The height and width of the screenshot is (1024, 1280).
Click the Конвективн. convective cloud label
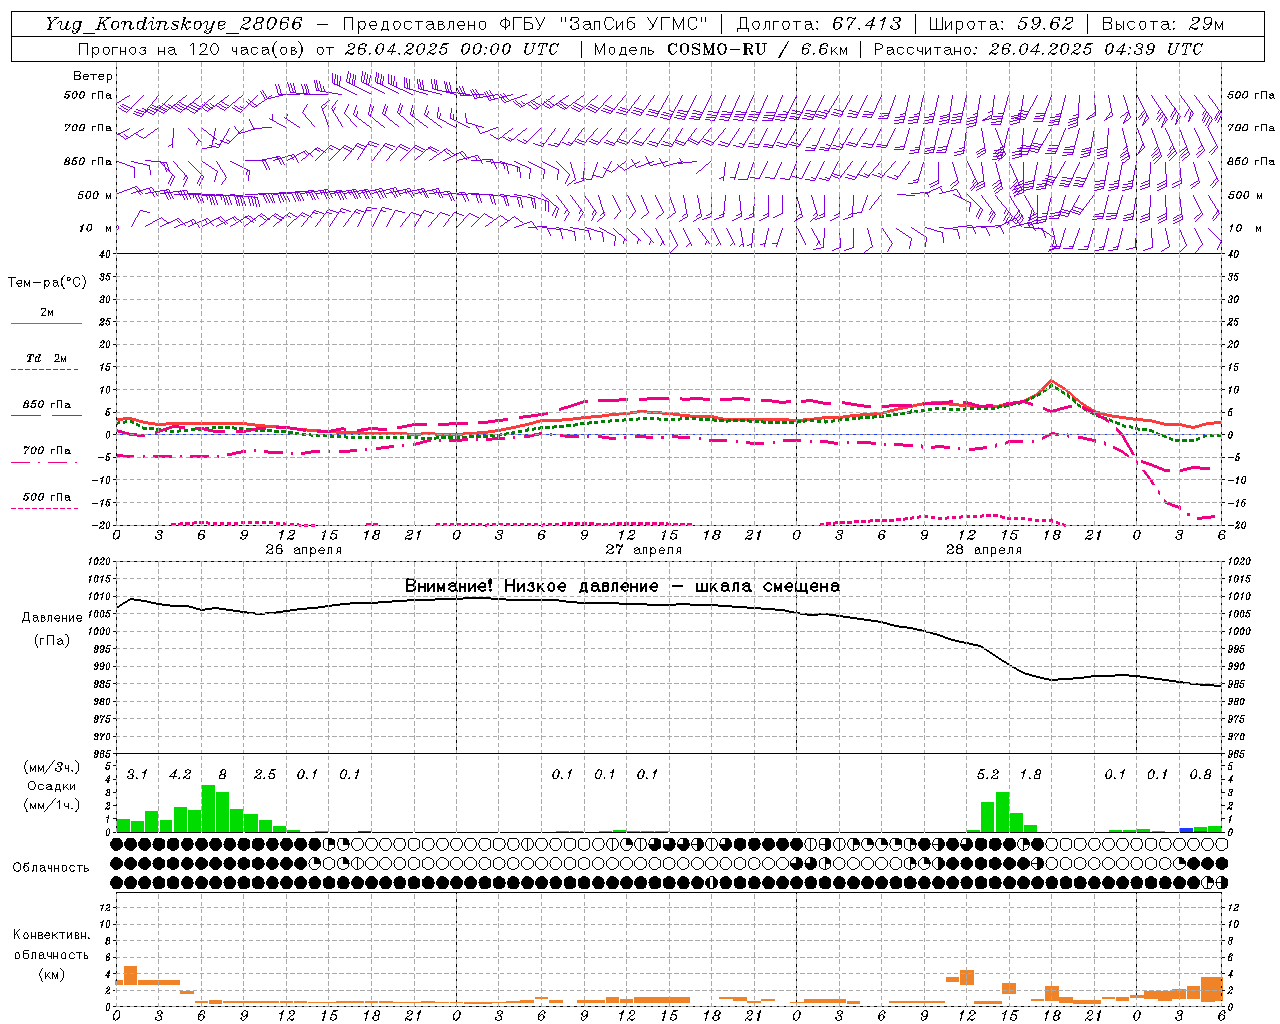(x=51, y=935)
